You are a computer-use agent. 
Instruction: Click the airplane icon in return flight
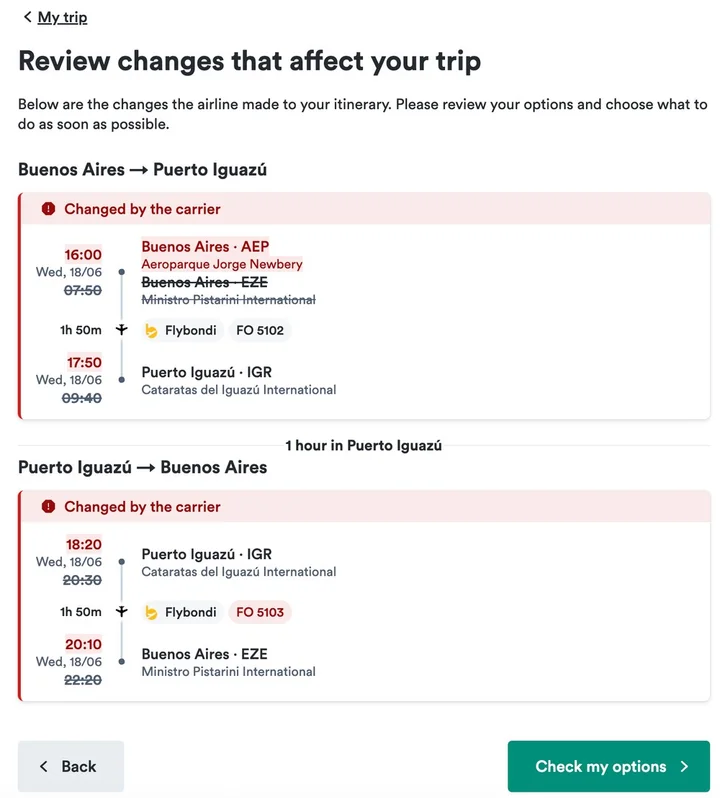pyautogui.click(x=122, y=612)
